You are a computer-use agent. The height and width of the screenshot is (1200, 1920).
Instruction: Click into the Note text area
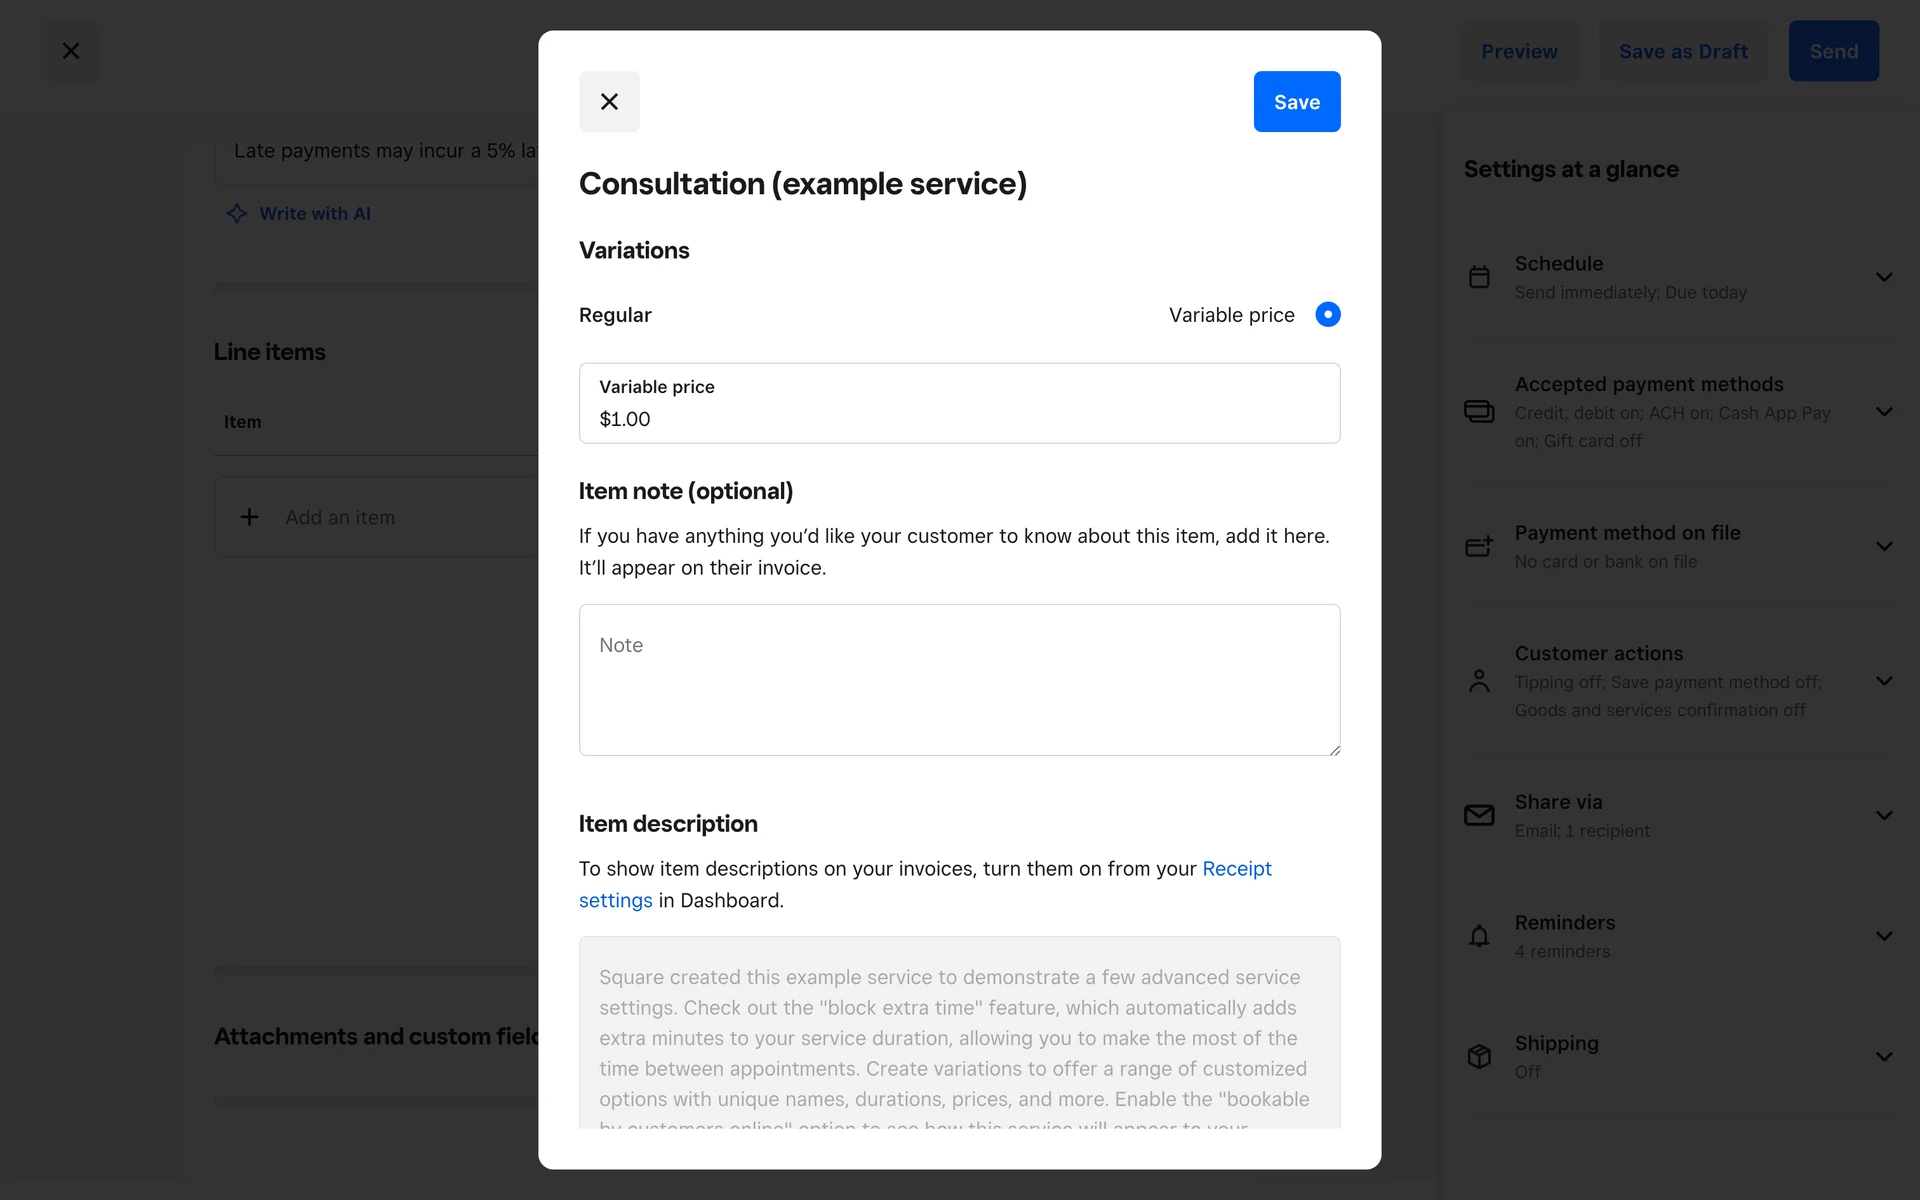pyautogui.click(x=958, y=680)
